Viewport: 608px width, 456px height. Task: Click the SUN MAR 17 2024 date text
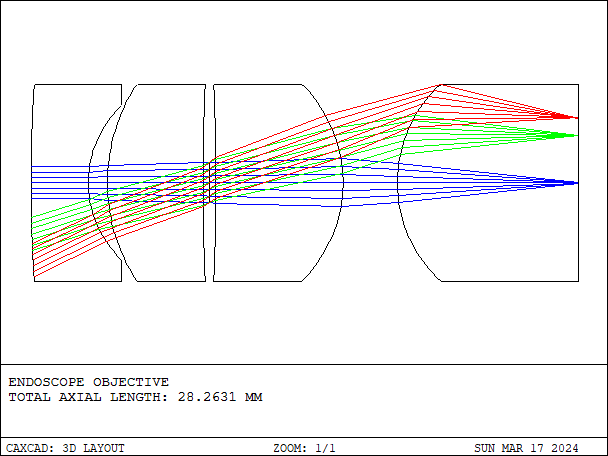coord(526,448)
